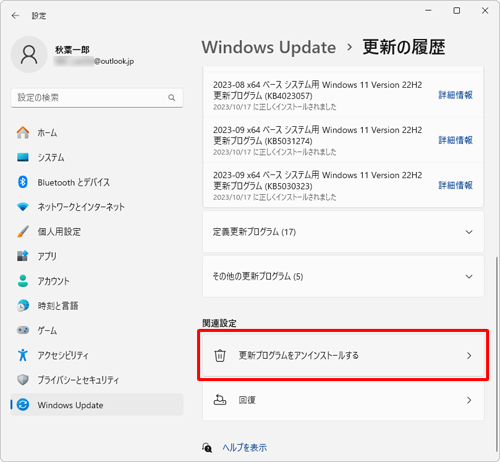The height and width of the screenshot is (462, 500).
Task: Open 更新プログラムをアンインストールする
Action: pyautogui.click(x=343, y=355)
